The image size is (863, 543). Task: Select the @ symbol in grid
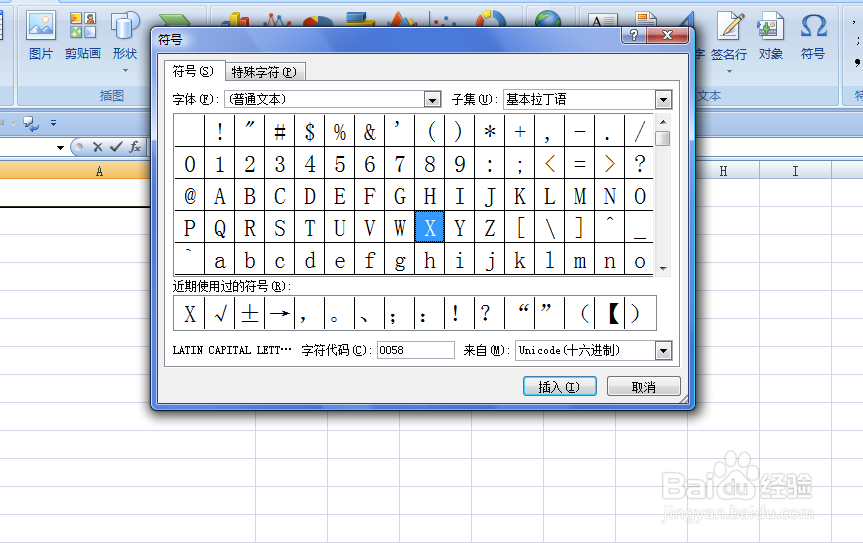click(x=190, y=196)
